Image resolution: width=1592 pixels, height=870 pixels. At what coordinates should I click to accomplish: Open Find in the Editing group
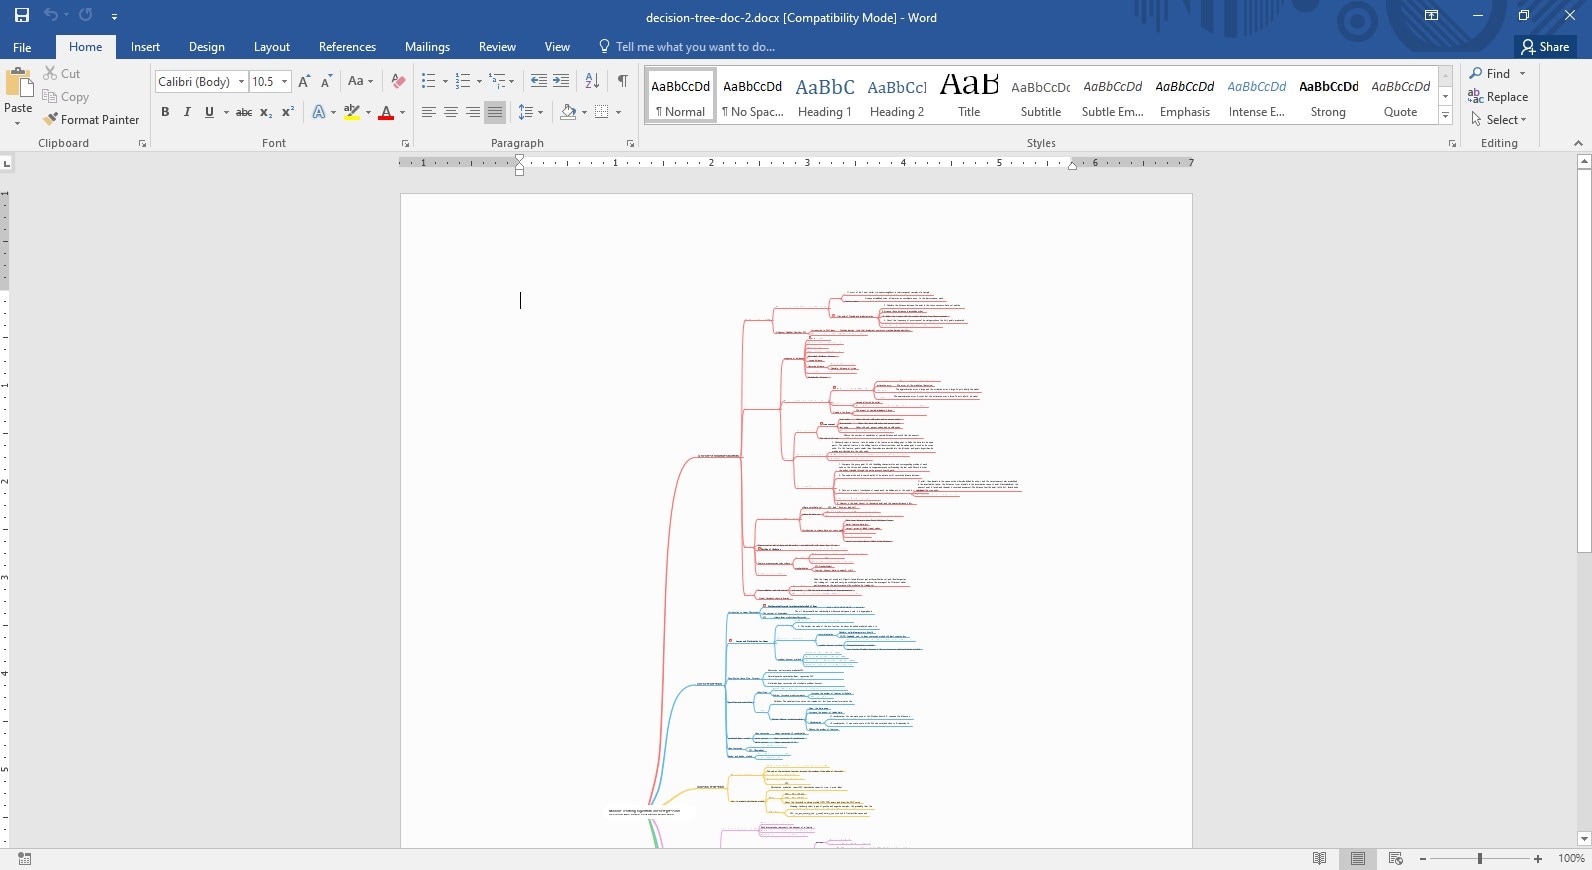pyautogui.click(x=1489, y=73)
